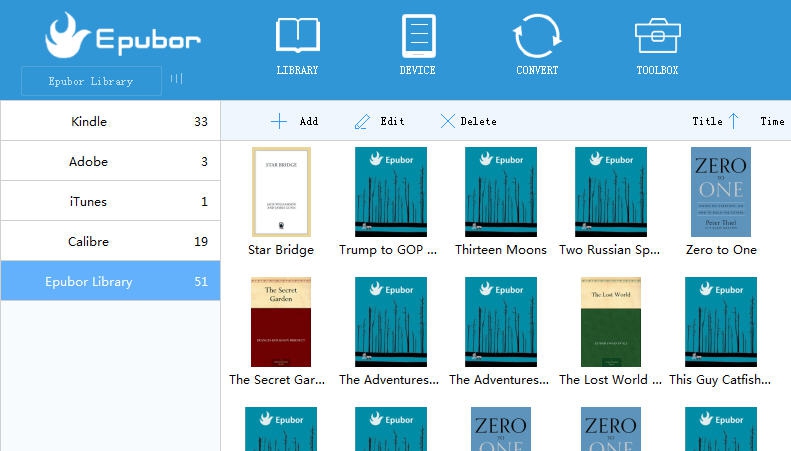Click the pencil Edit icon
Screen dimensions: 791x451
click(362, 121)
